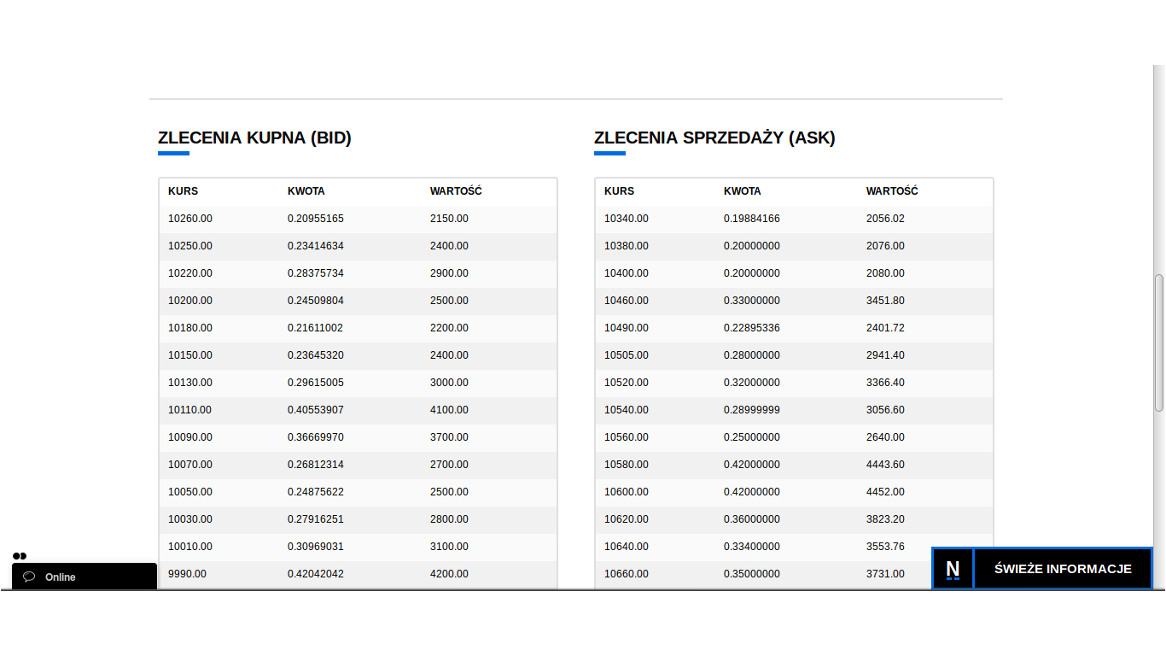Select bid rate 10110.00

pyautogui.click(x=190, y=410)
